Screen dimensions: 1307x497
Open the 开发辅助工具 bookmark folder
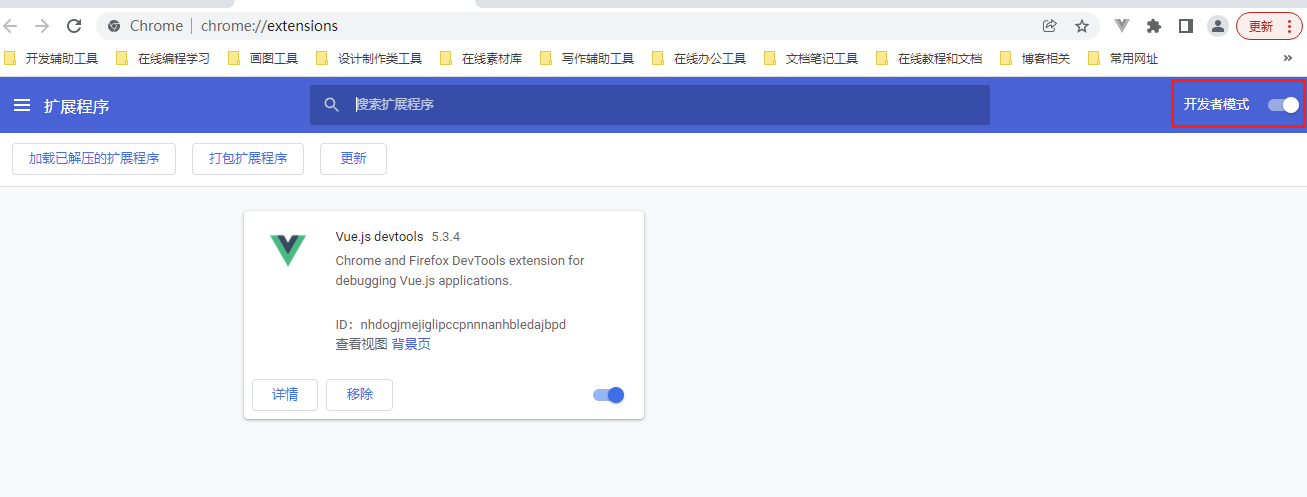pos(51,59)
